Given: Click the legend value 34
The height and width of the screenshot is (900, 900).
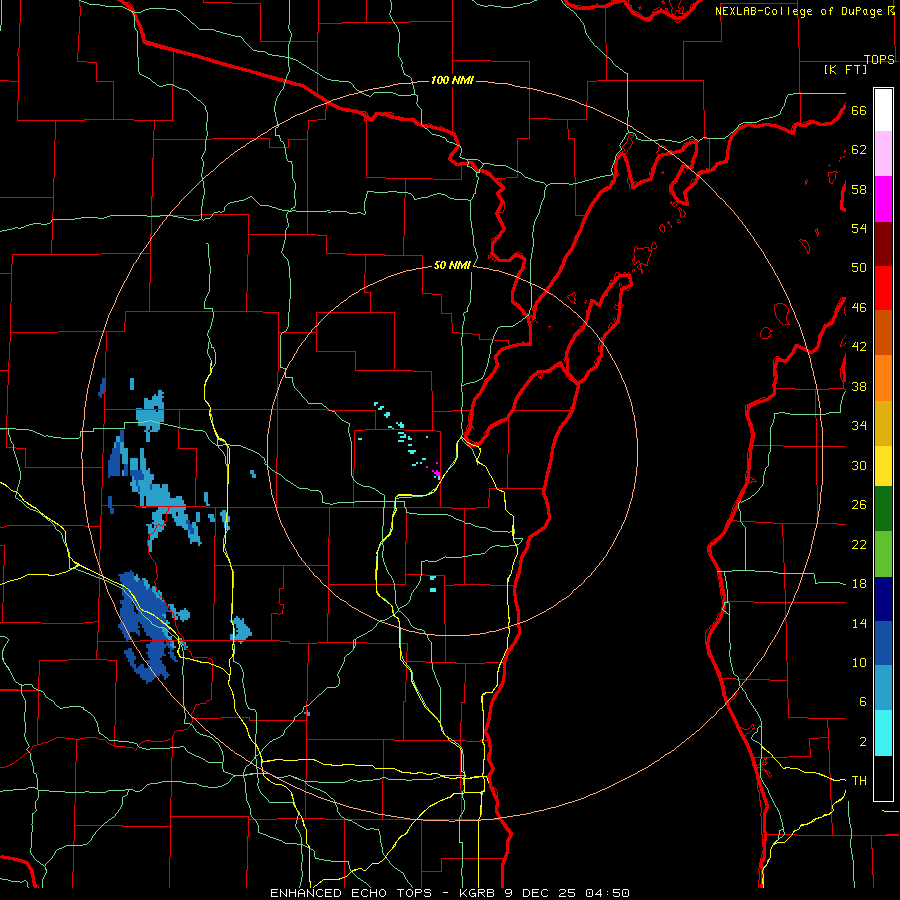Looking at the screenshot, I should (x=859, y=425).
